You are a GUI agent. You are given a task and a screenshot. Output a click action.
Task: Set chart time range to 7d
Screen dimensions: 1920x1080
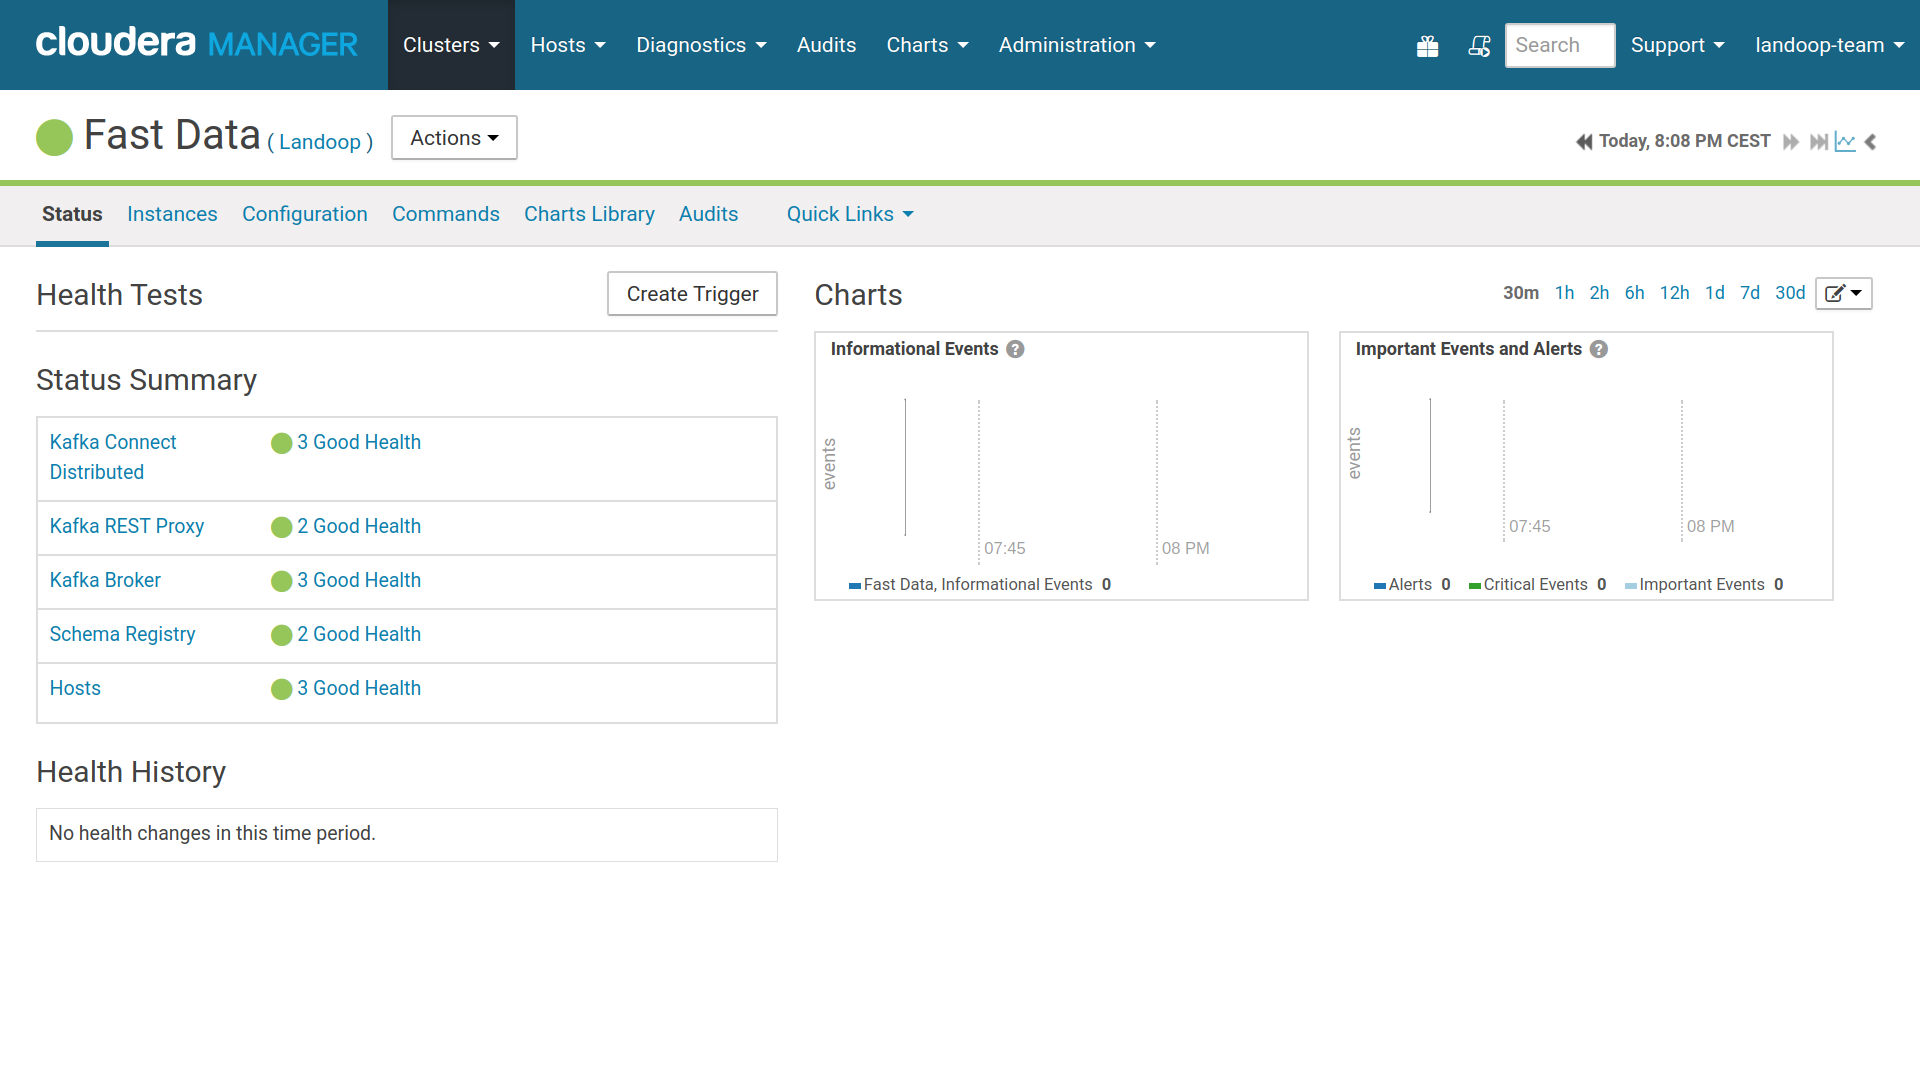1750,293
